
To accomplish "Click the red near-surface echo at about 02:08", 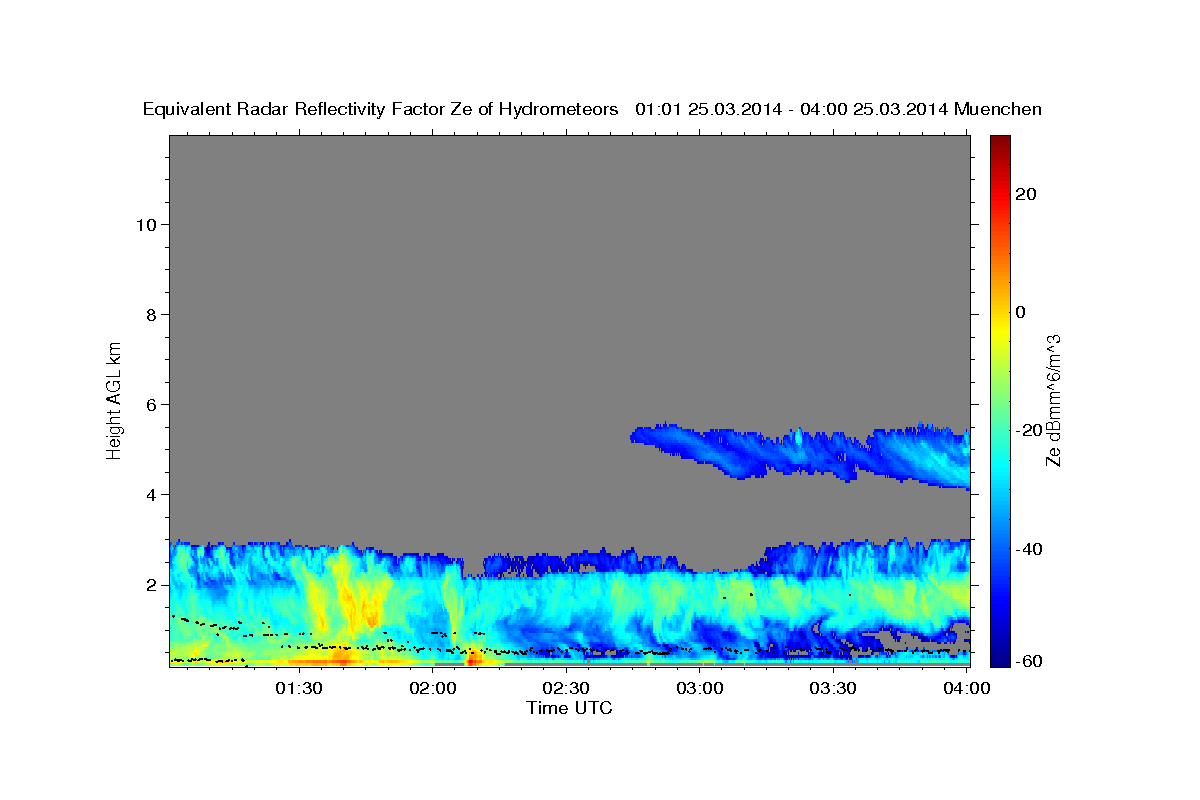I will [472, 657].
